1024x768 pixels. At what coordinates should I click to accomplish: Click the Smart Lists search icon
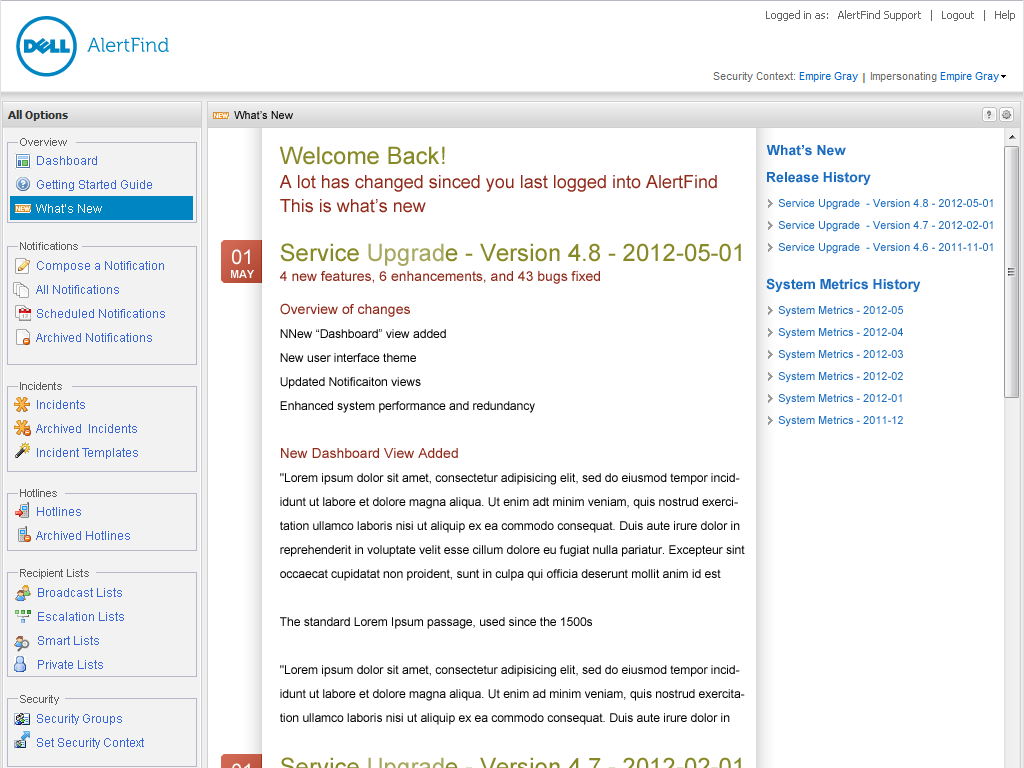coord(22,643)
